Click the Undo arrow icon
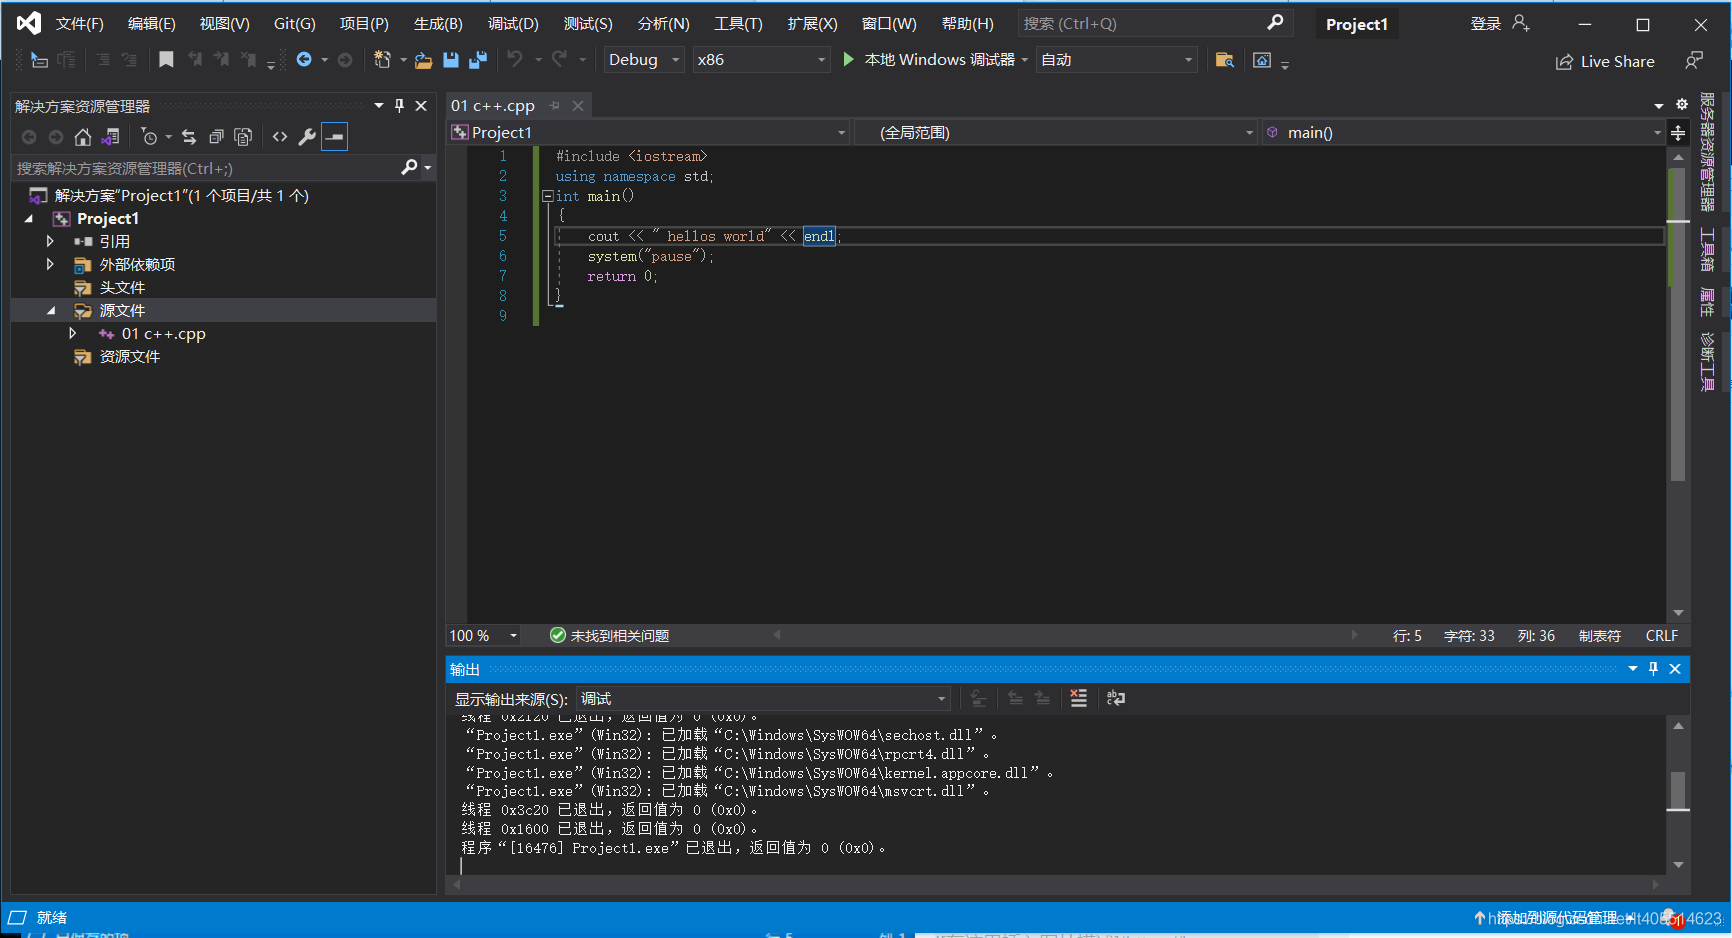1732x938 pixels. [514, 60]
